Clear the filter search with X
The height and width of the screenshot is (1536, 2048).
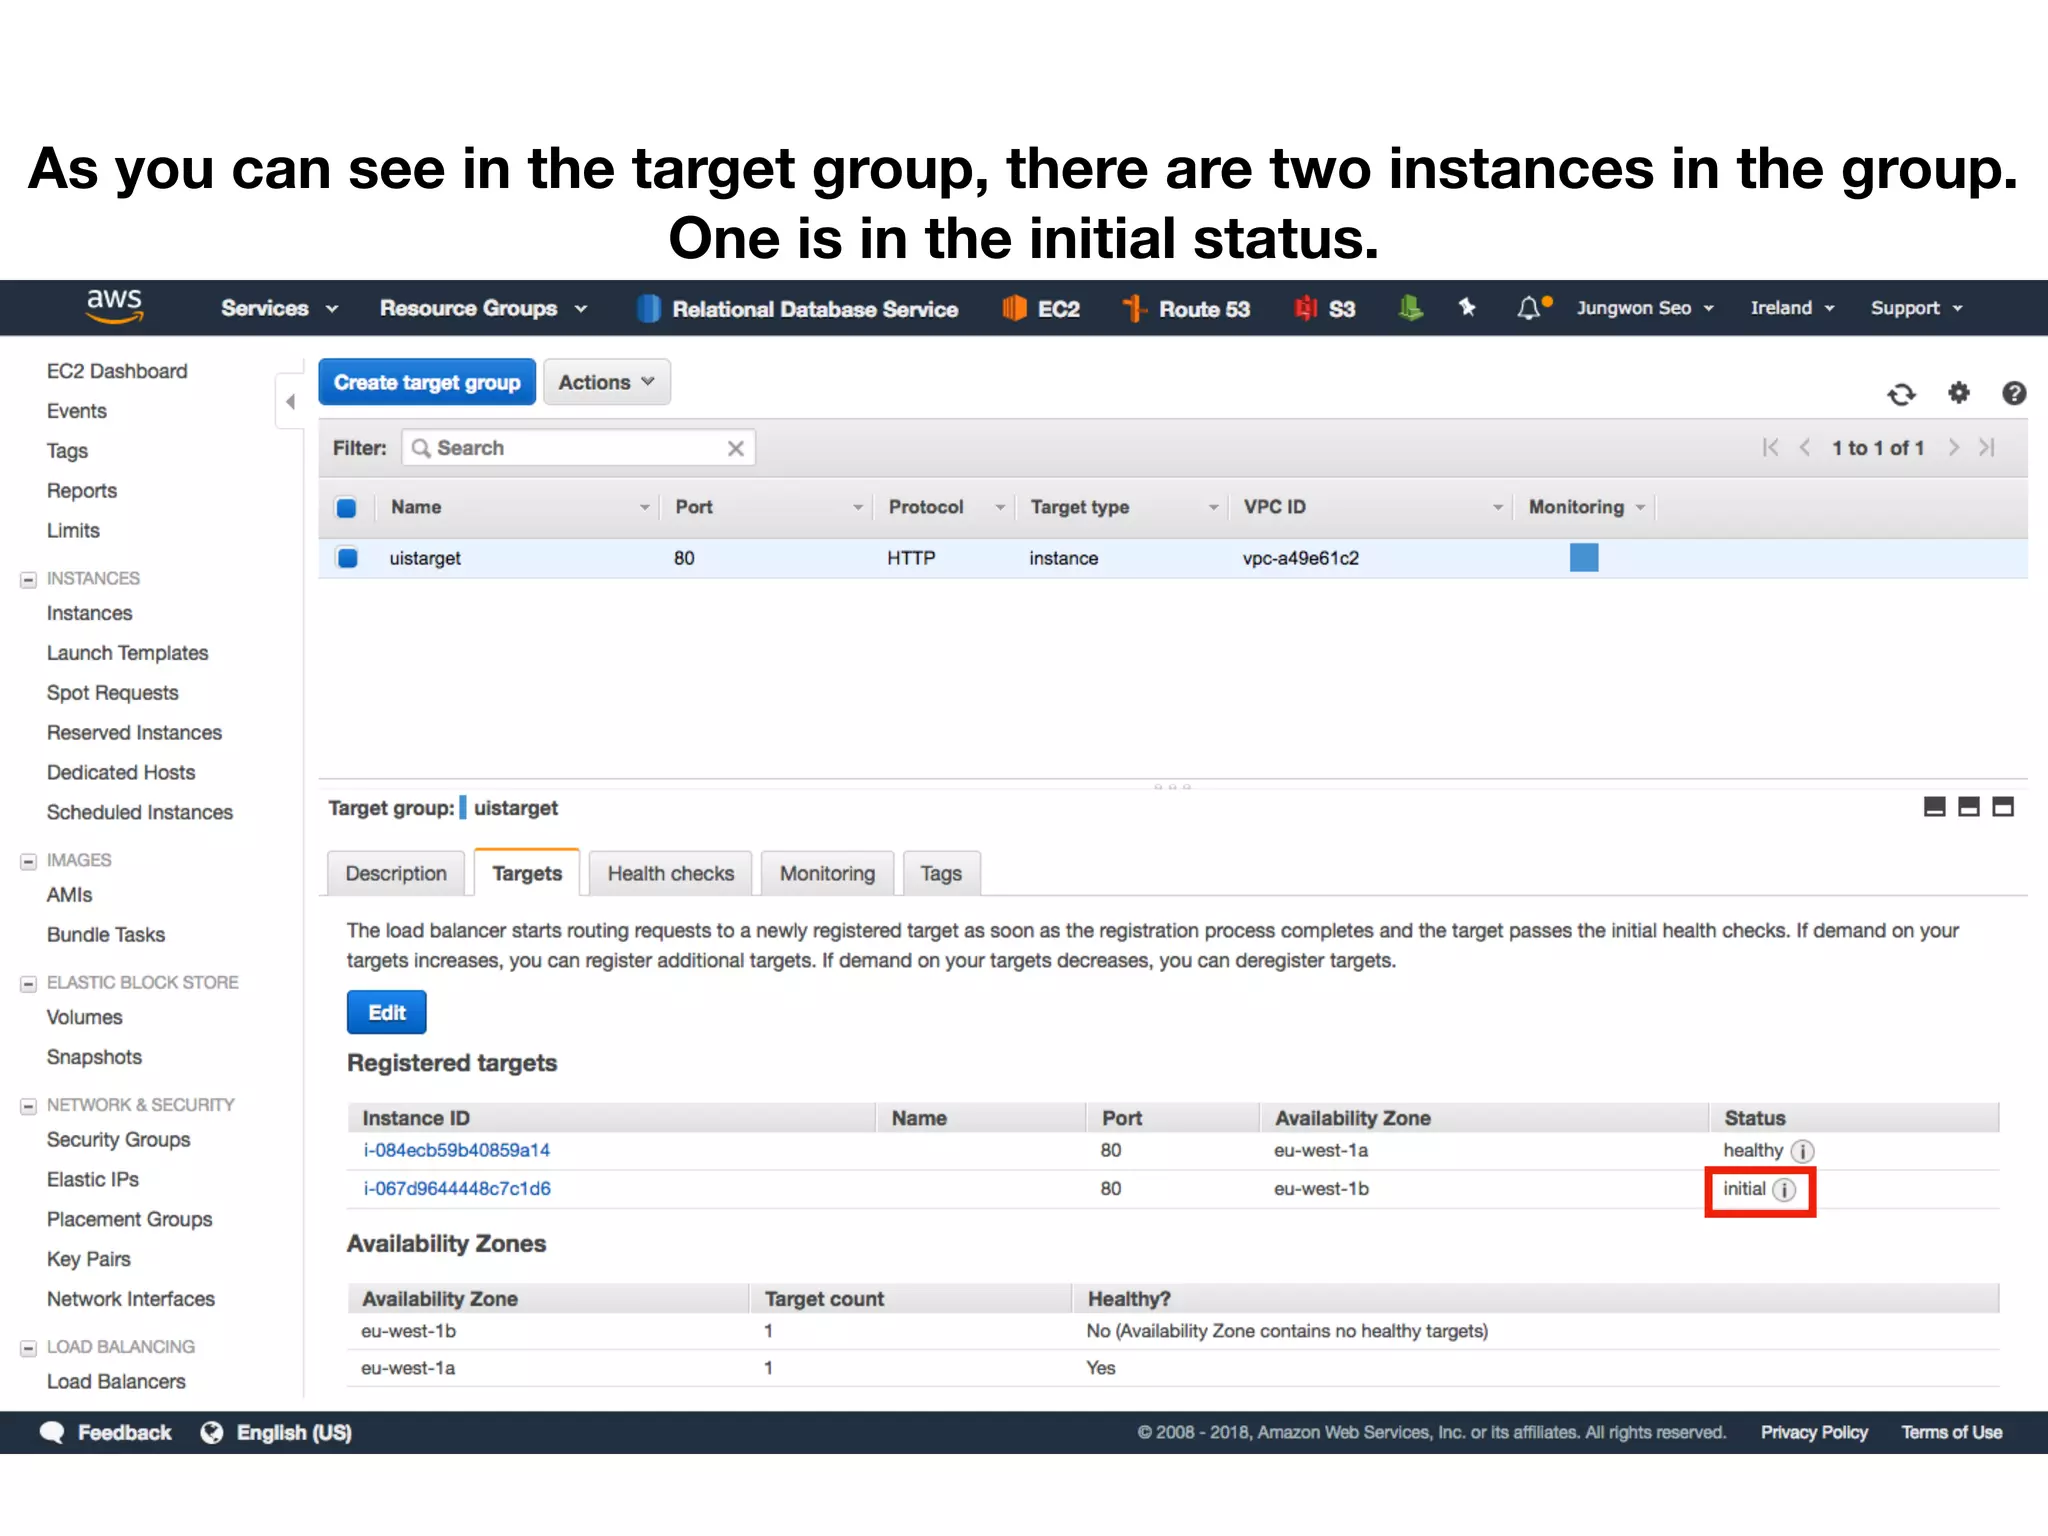click(x=735, y=448)
